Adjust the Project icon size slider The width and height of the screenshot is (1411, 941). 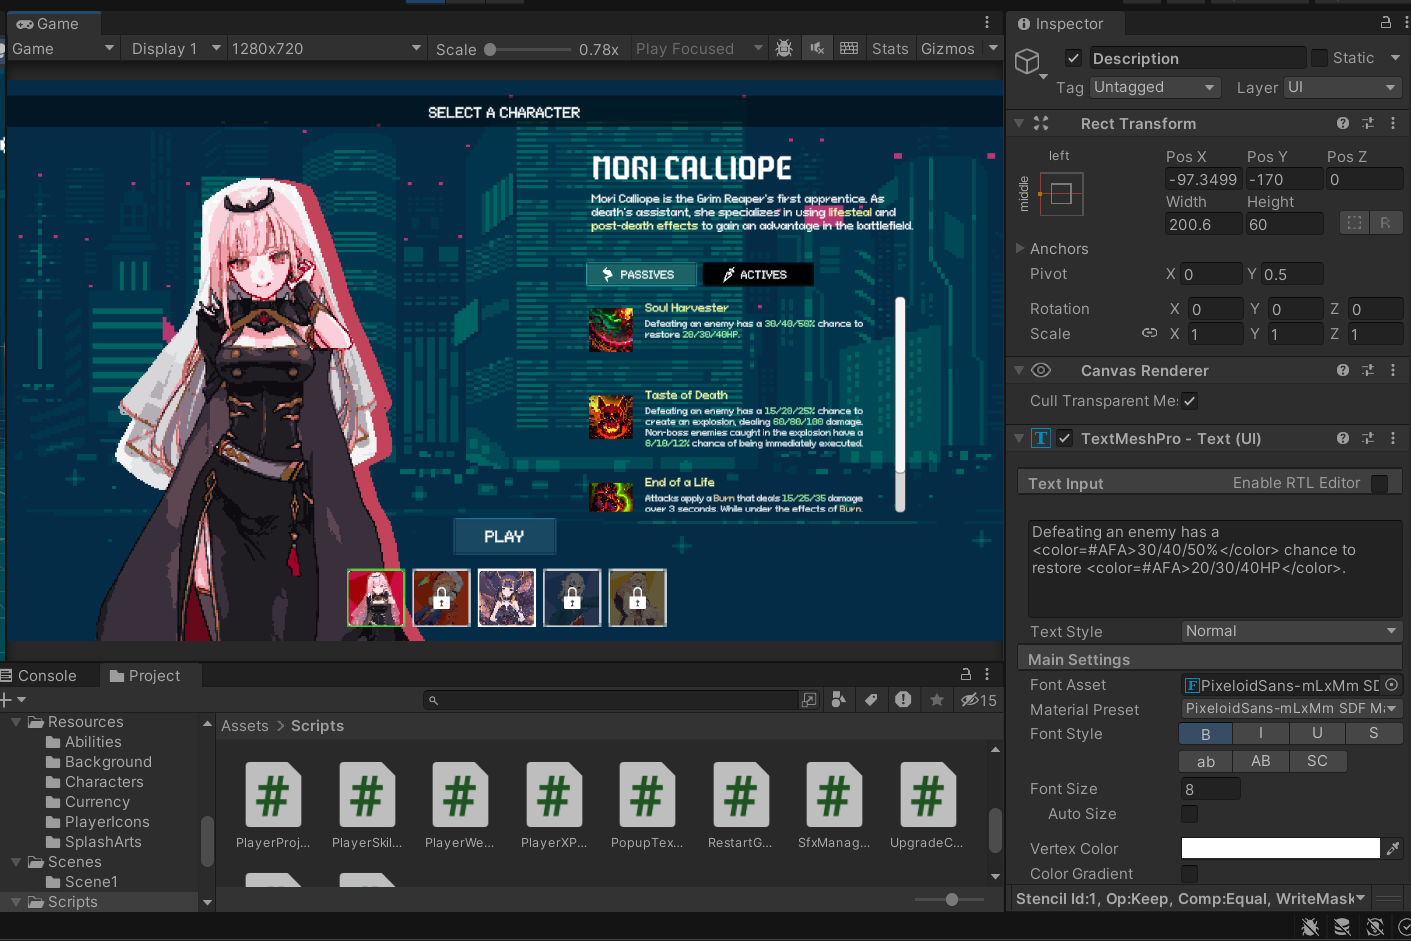pos(951,899)
